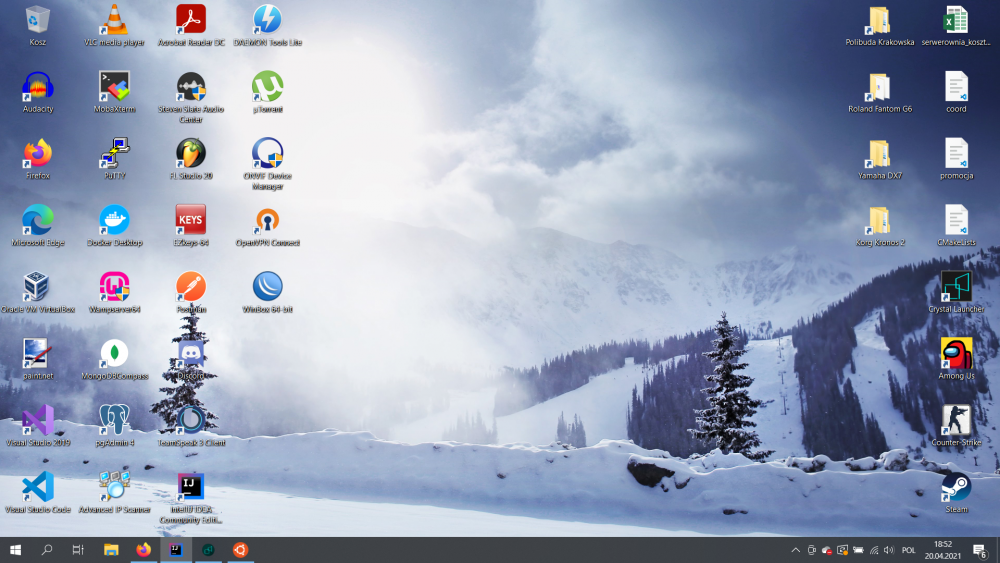This screenshot has height=563, width=1000.
Task: Launch Audacity from the desktop
Action: (x=38, y=87)
